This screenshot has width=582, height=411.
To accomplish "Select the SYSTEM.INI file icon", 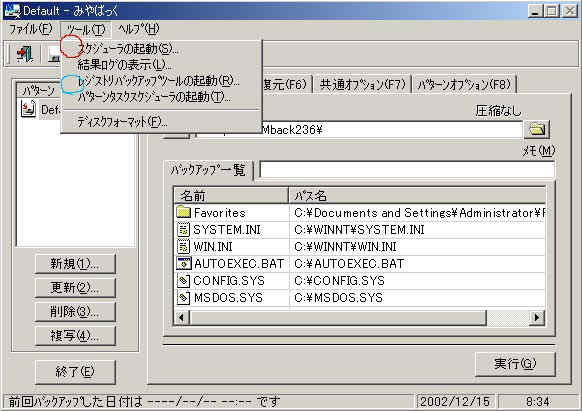I will (183, 229).
